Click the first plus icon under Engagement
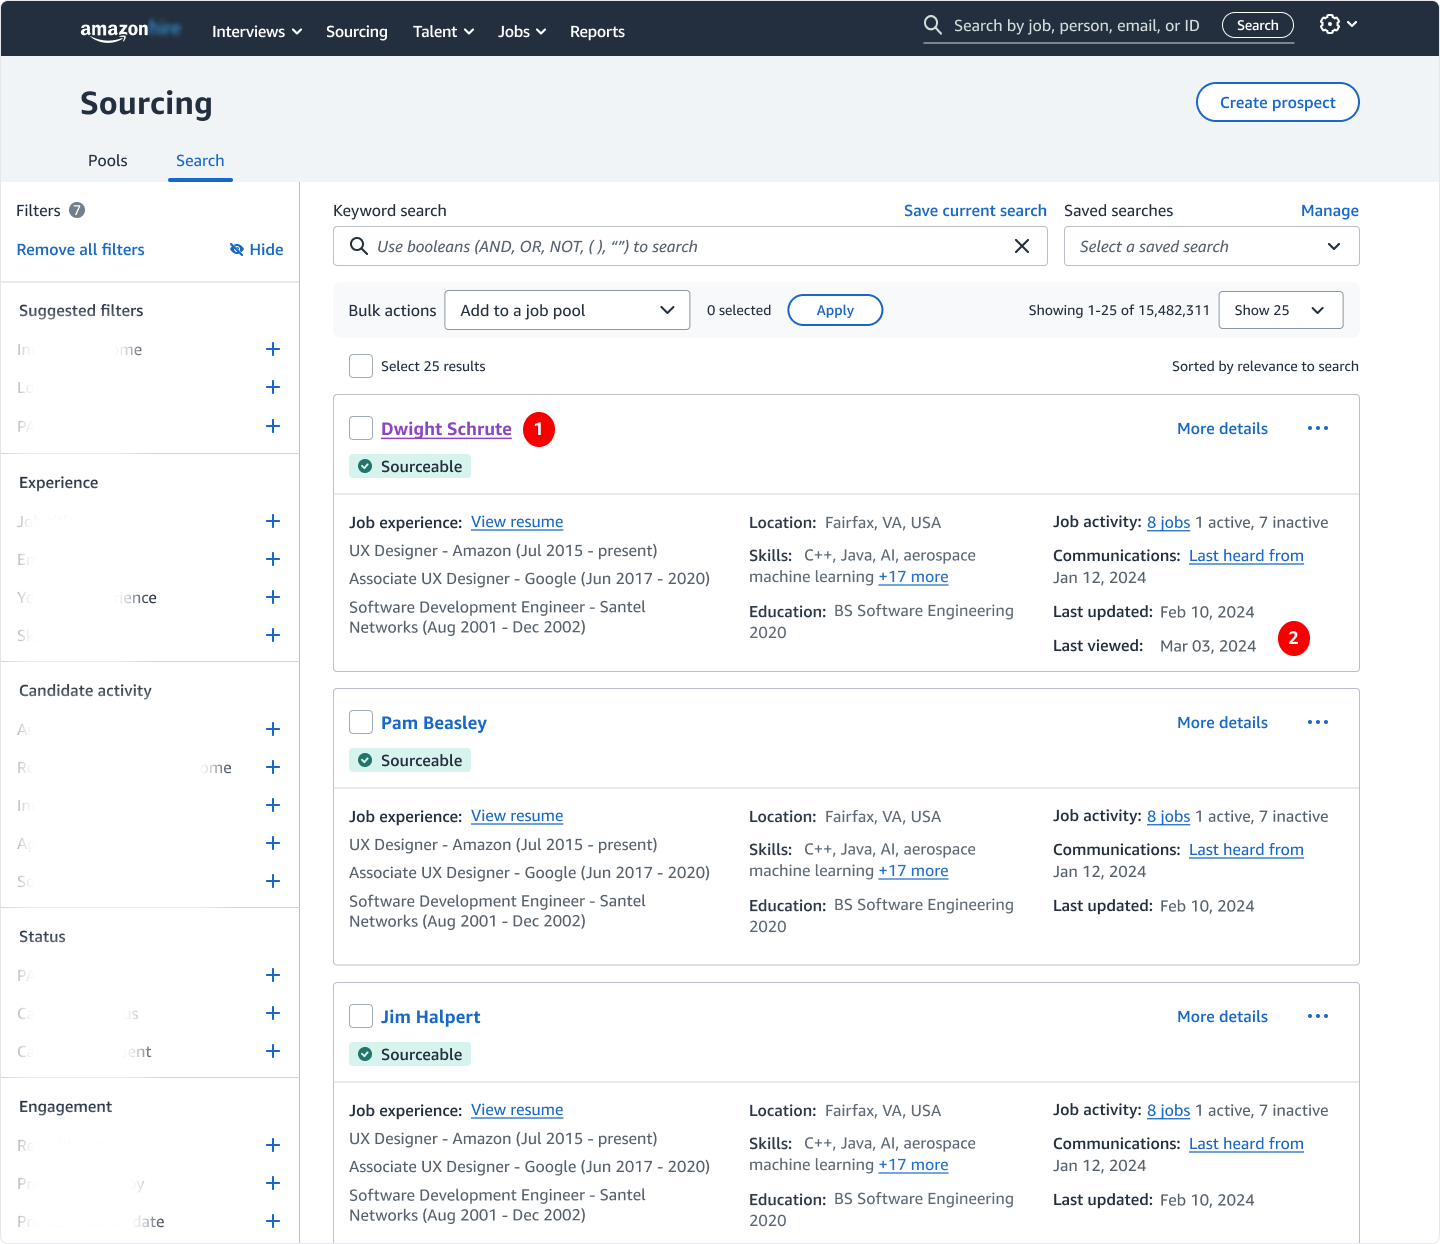 pos(273,1145)
